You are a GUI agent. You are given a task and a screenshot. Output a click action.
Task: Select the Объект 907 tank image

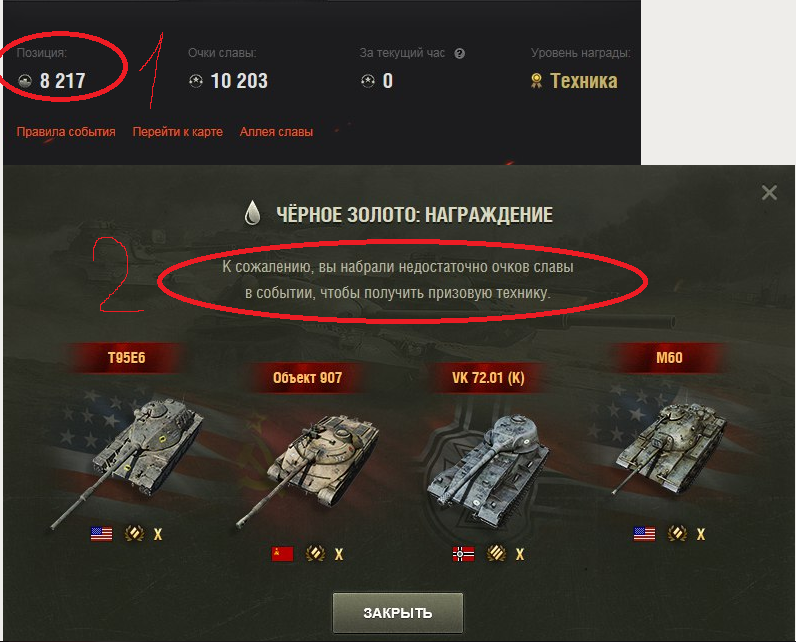tap(309, 469)
